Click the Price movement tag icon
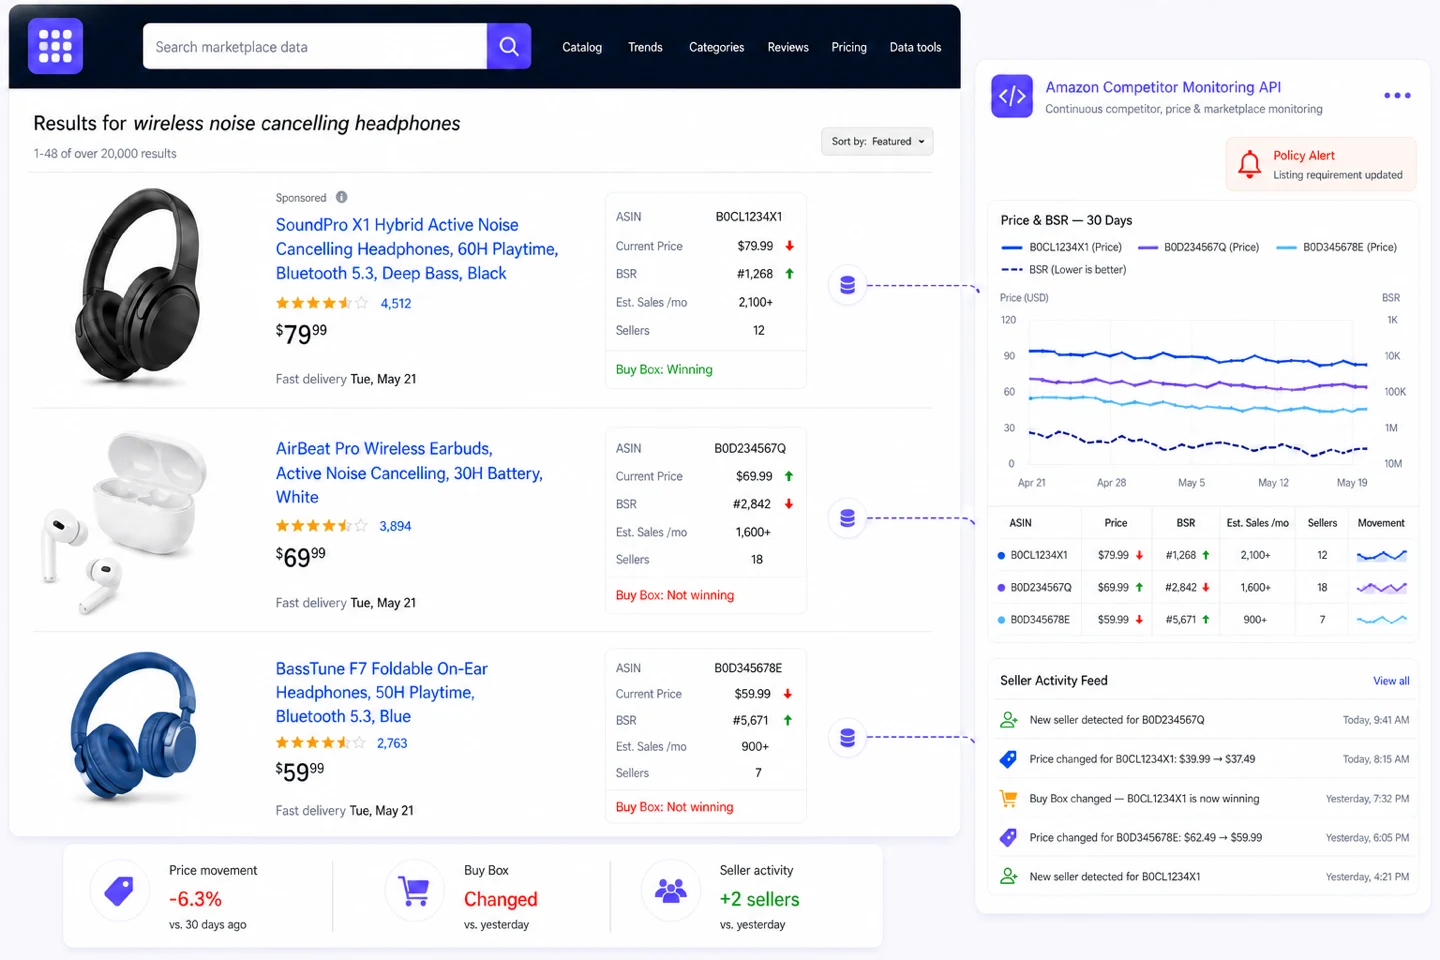 click(x=119, y=890)
